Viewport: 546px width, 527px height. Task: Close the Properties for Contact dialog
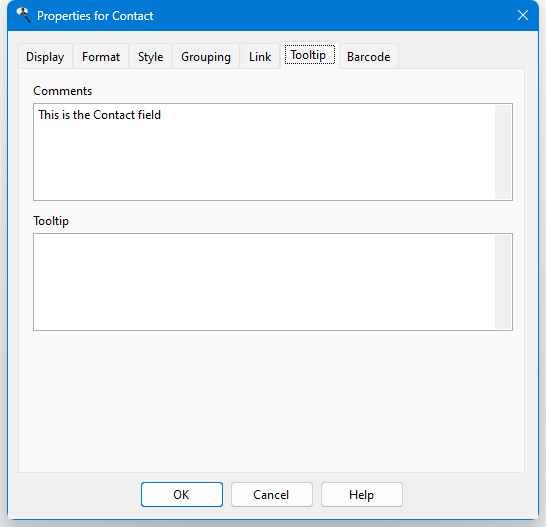click(x=523, y=15)
